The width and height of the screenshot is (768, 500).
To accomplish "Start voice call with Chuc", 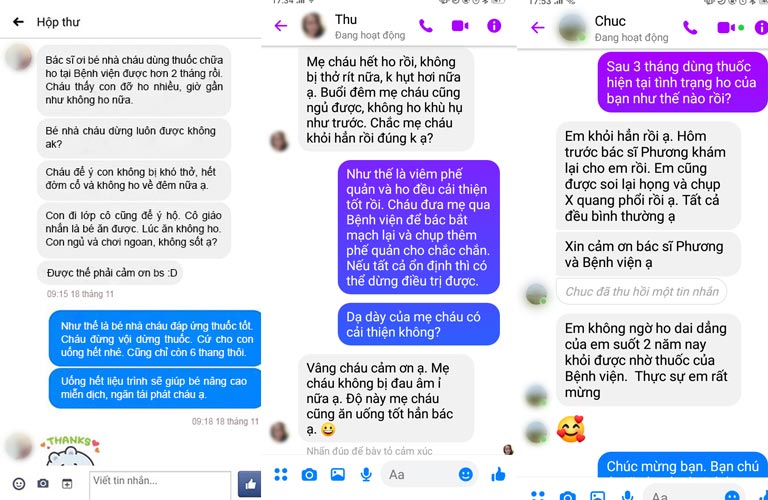I will coord(690,27).
